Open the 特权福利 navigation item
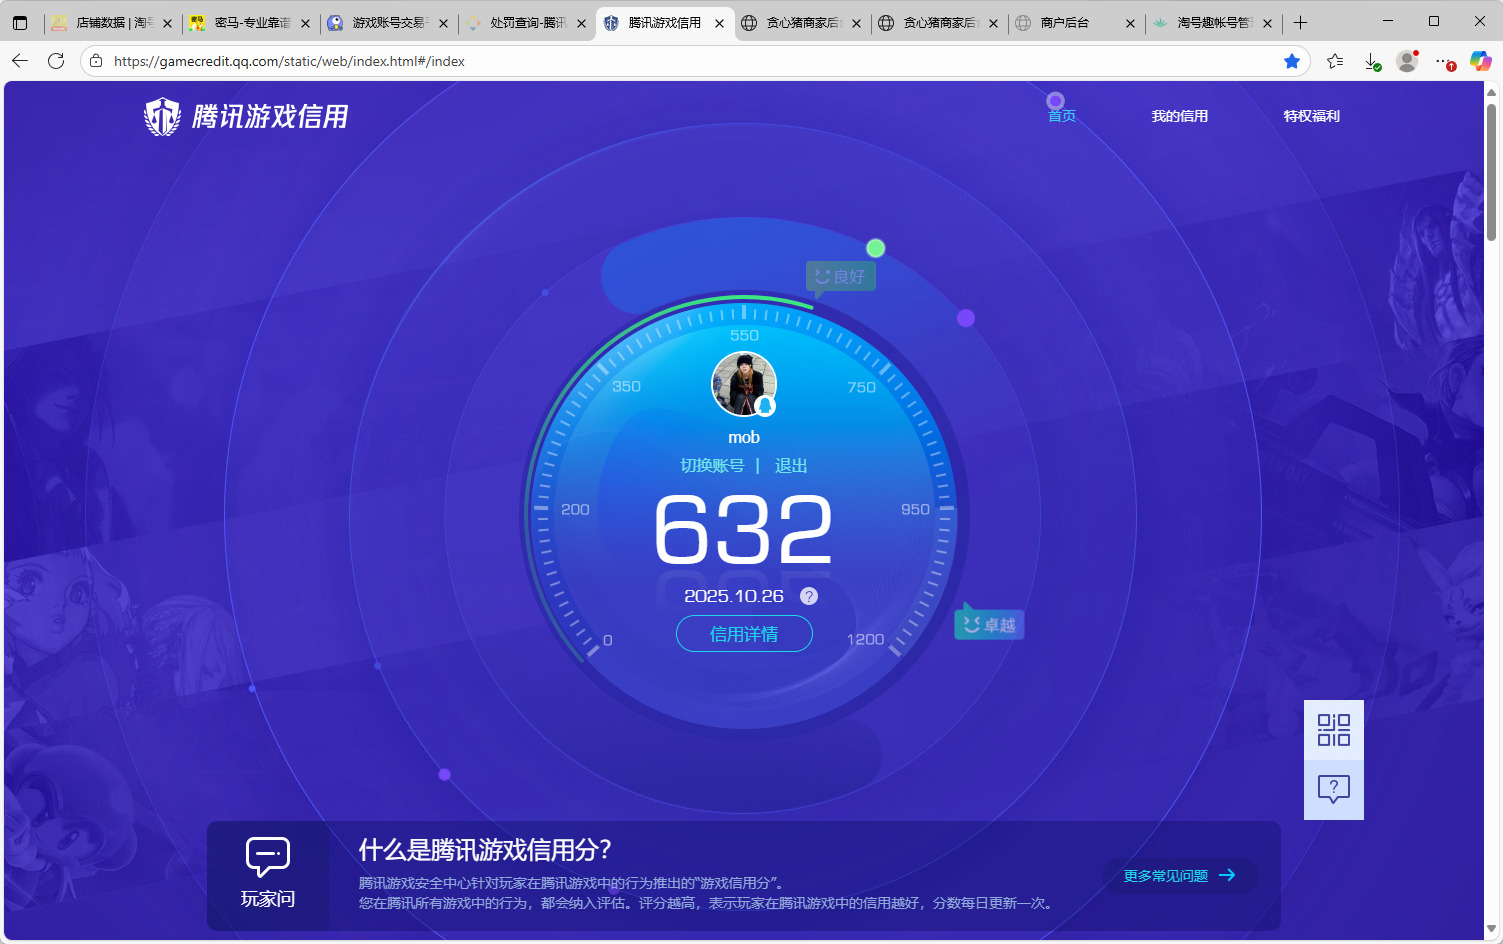Viewport: 1503px width, 944px height. pos(1311,116)
